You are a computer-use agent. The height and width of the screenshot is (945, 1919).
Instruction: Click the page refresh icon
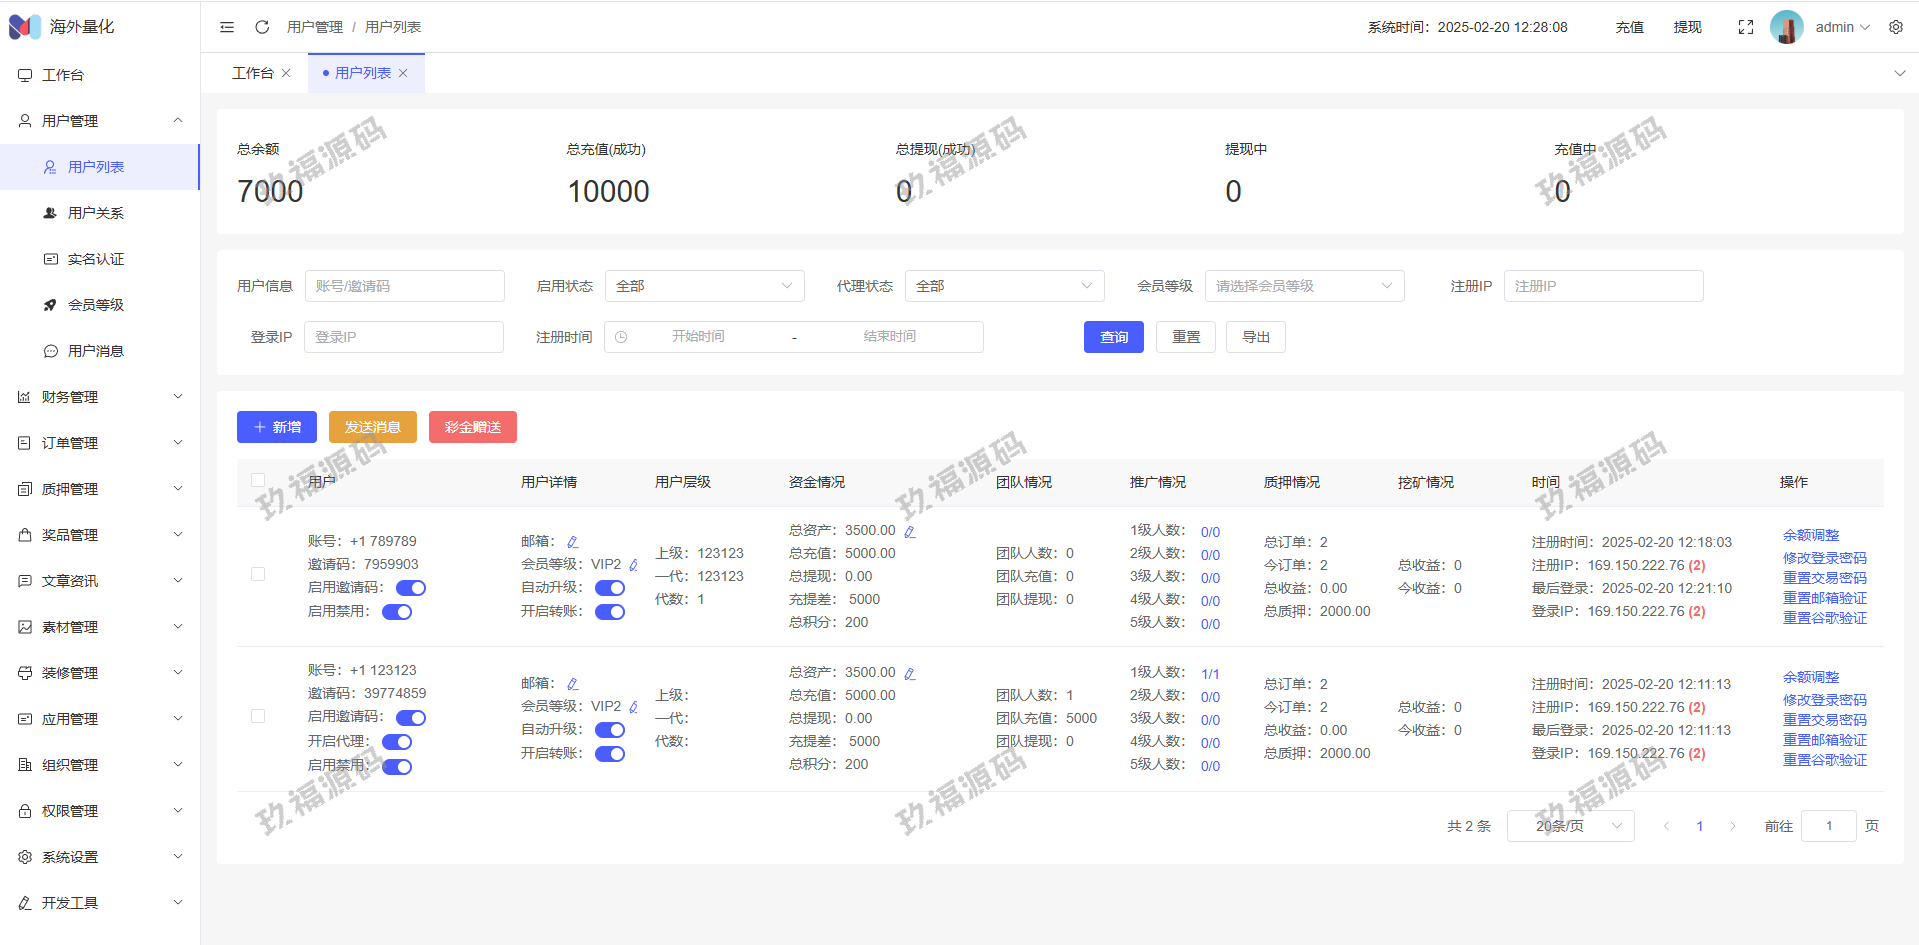[262, 27]
